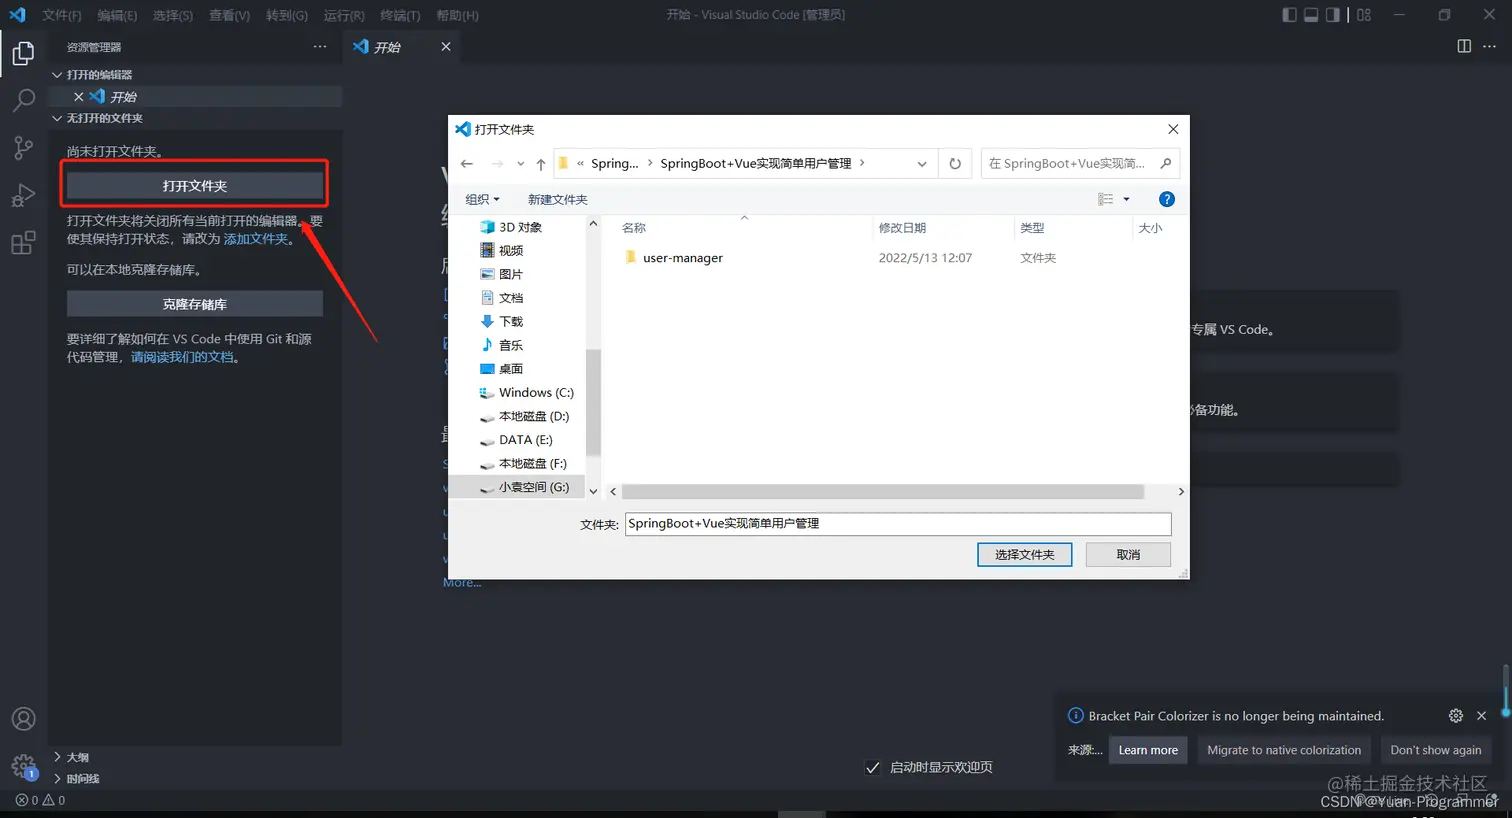This screenshot has width=1512, height=818.
Task: Click the split editor icon
Action: (x=1464, y=46)
